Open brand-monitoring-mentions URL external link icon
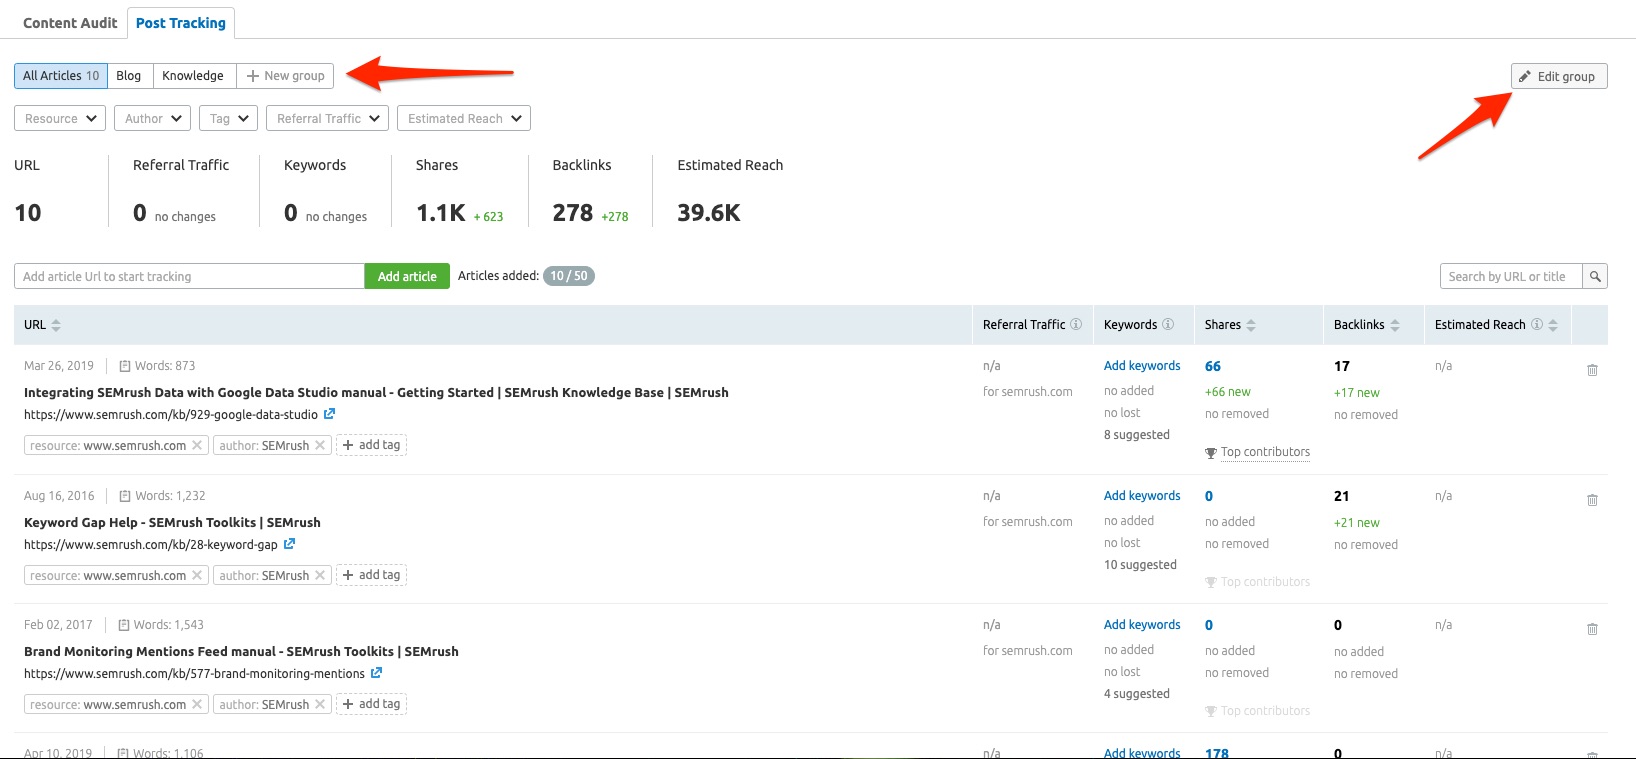The image size is (1636, 759). click(x=376, y=673)
